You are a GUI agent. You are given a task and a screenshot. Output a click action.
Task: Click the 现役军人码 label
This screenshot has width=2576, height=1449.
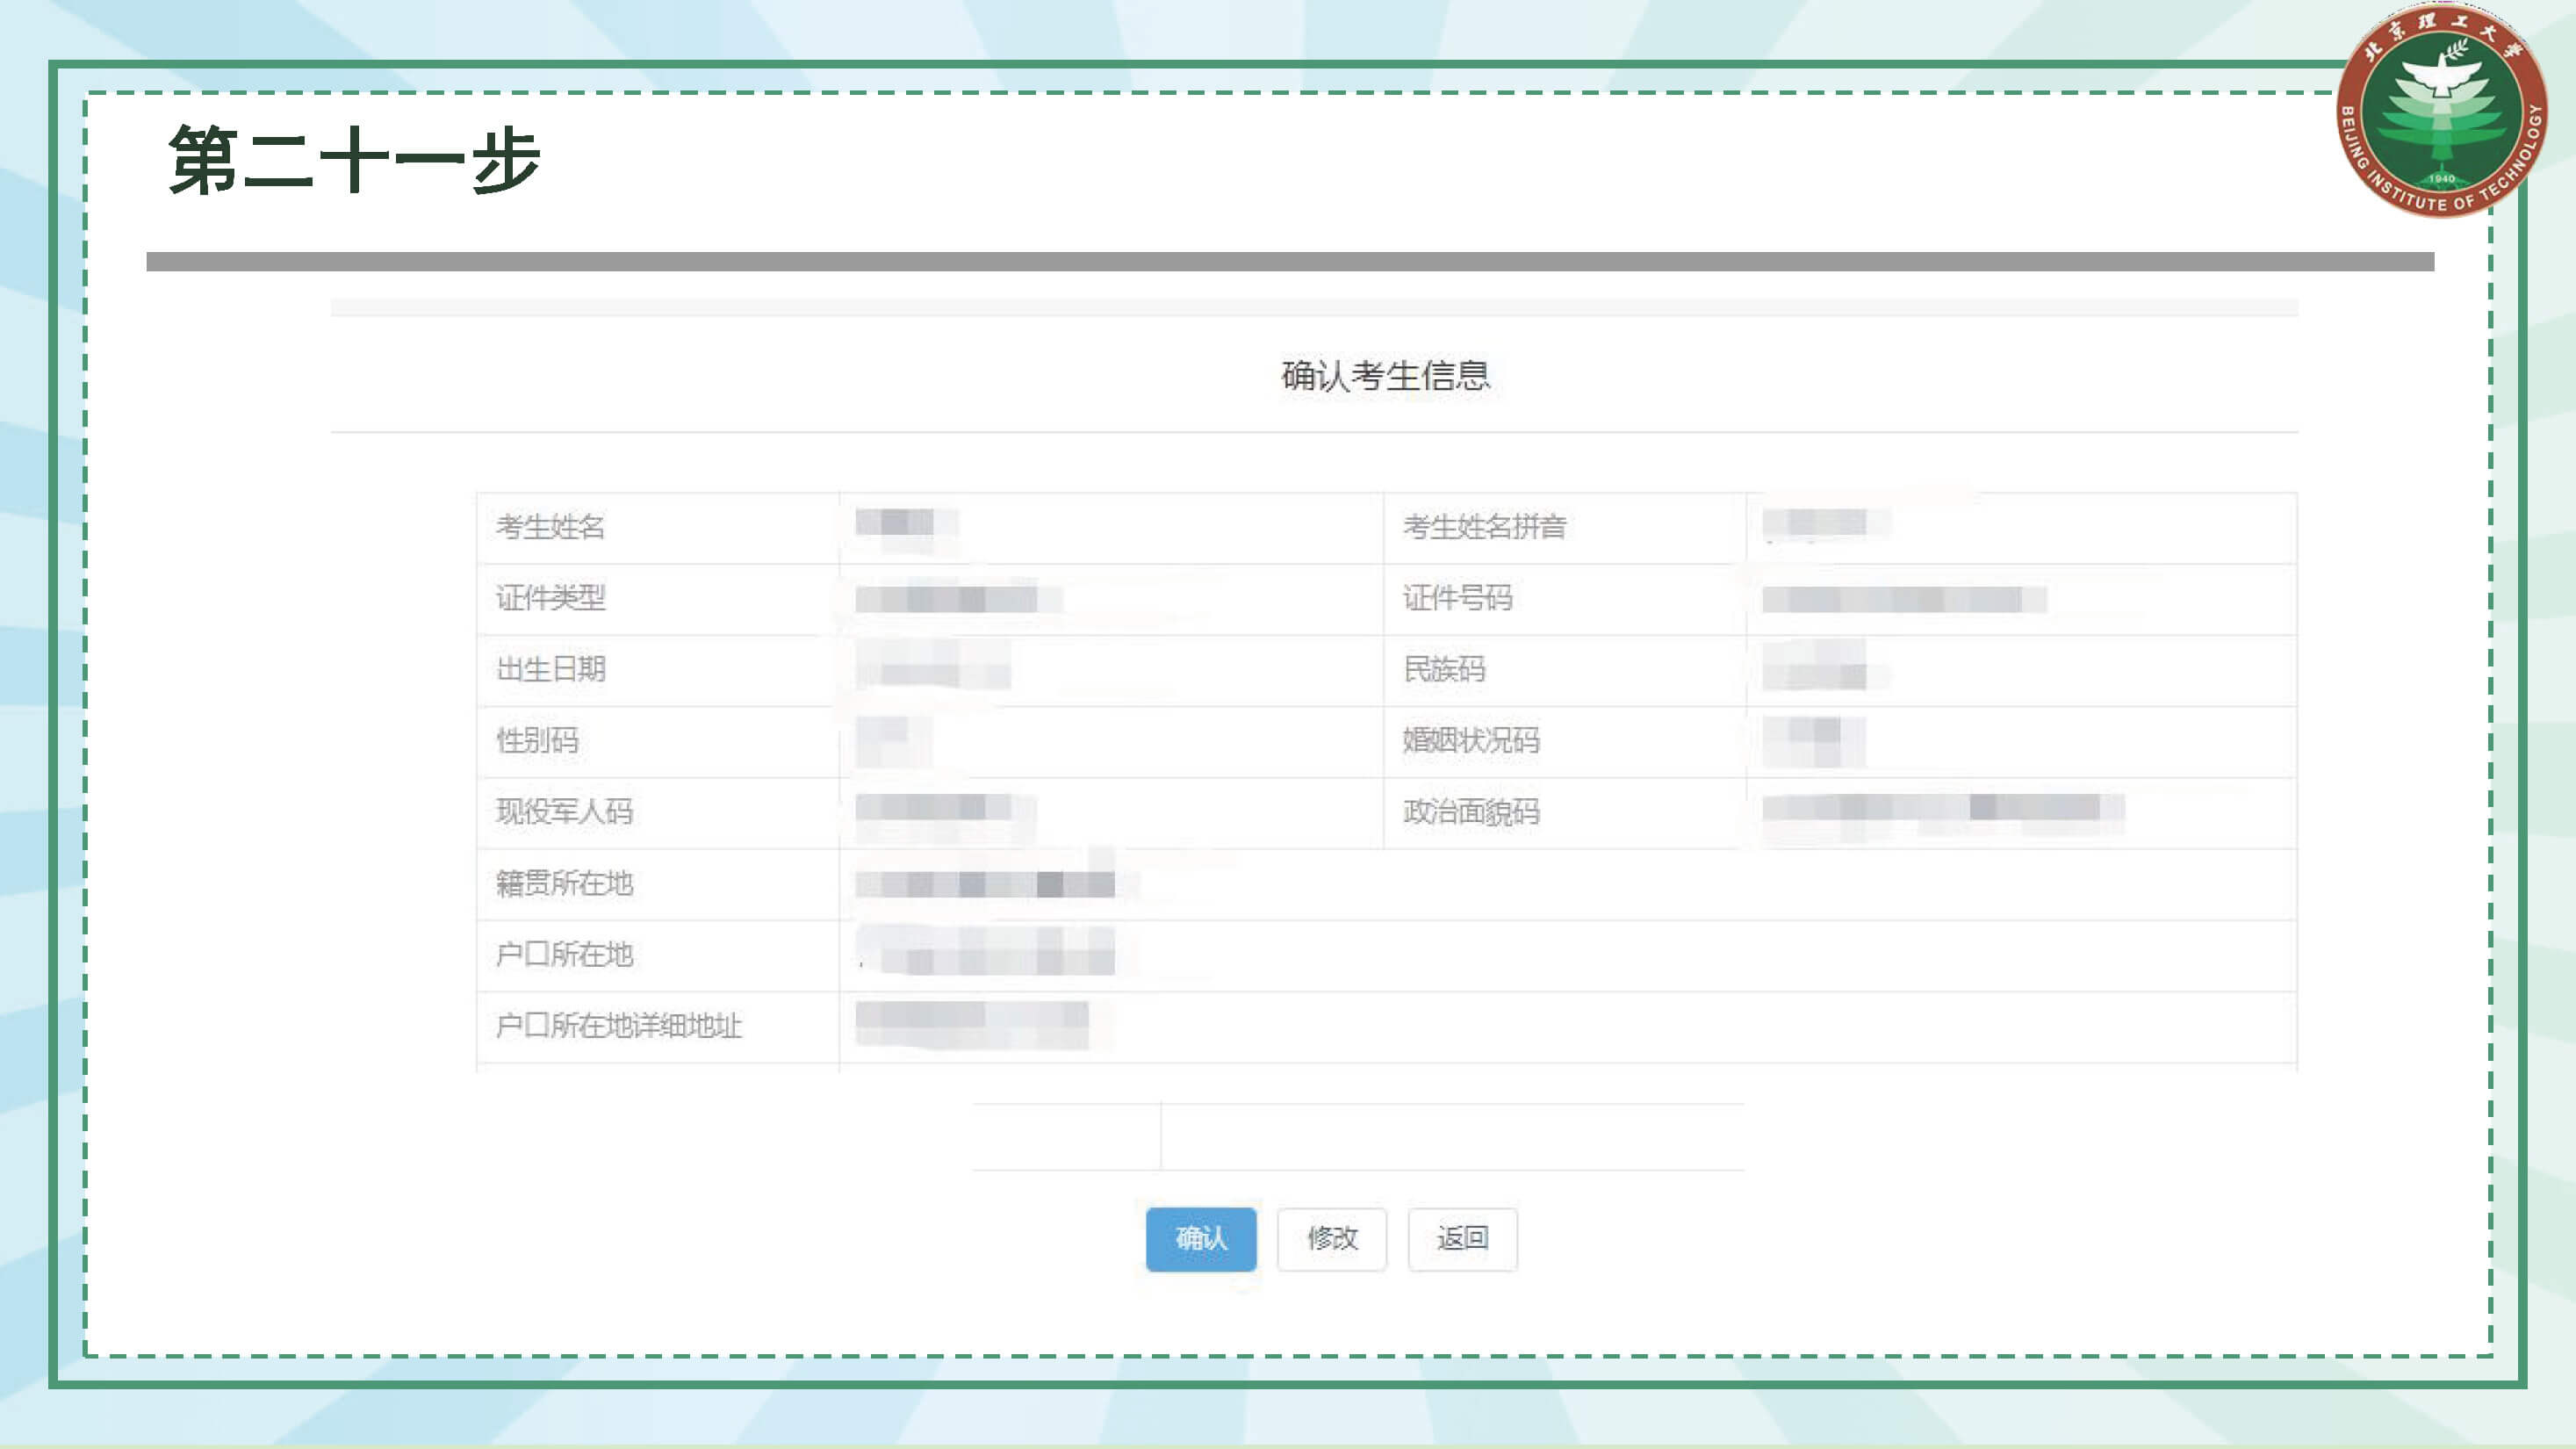(565, 812)
